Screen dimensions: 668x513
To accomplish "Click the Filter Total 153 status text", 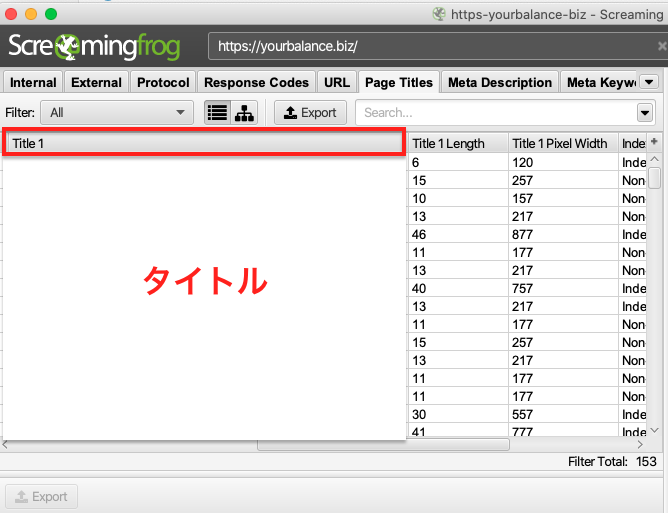I will tap(612, 461).
